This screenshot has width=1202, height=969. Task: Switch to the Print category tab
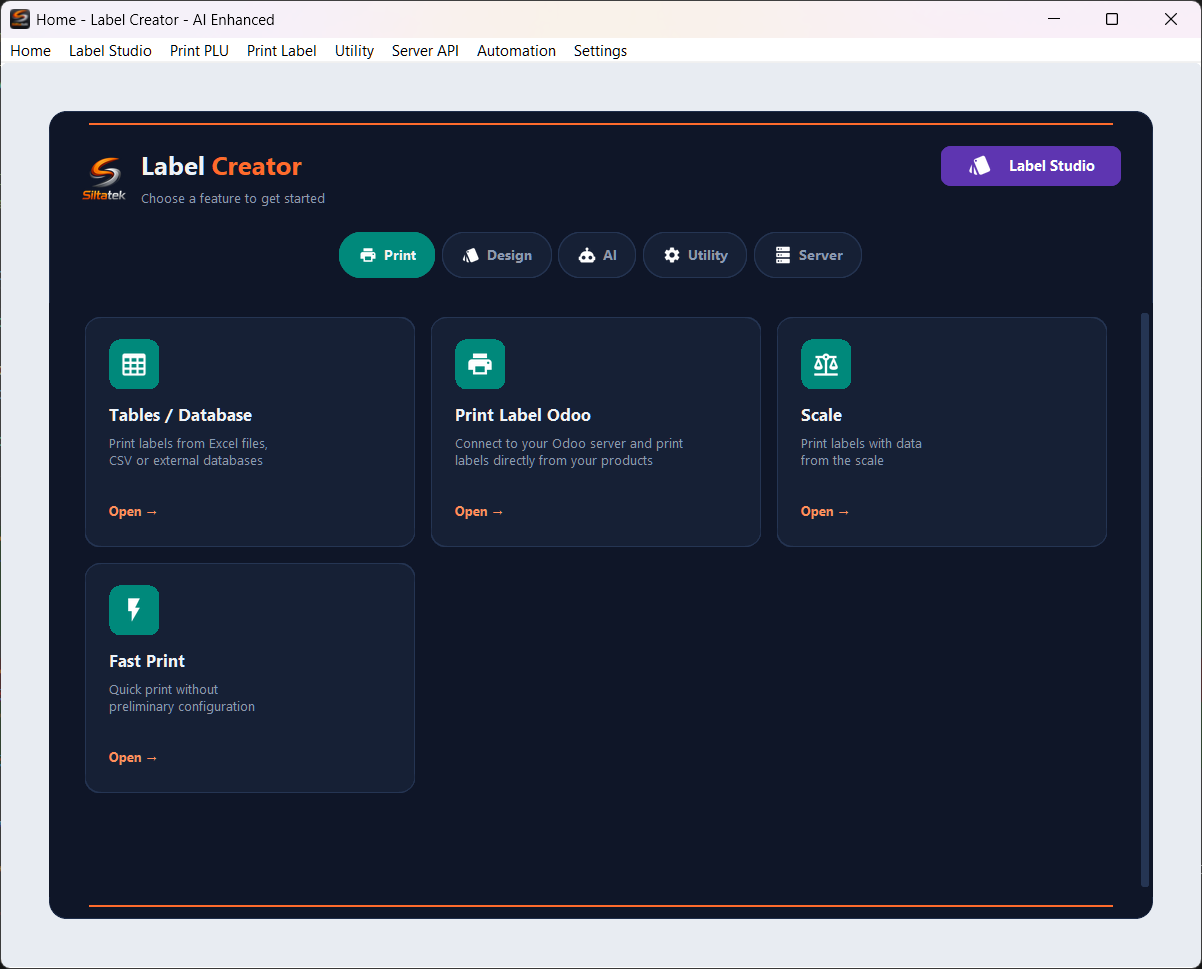point(387,255)
